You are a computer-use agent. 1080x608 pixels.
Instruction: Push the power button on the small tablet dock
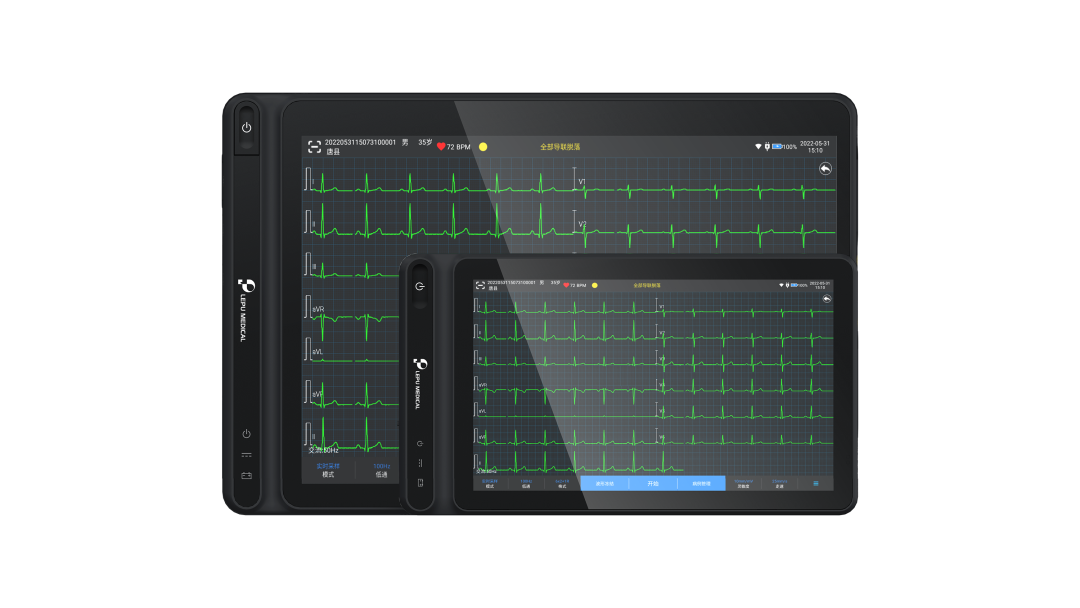coord(419,286)
